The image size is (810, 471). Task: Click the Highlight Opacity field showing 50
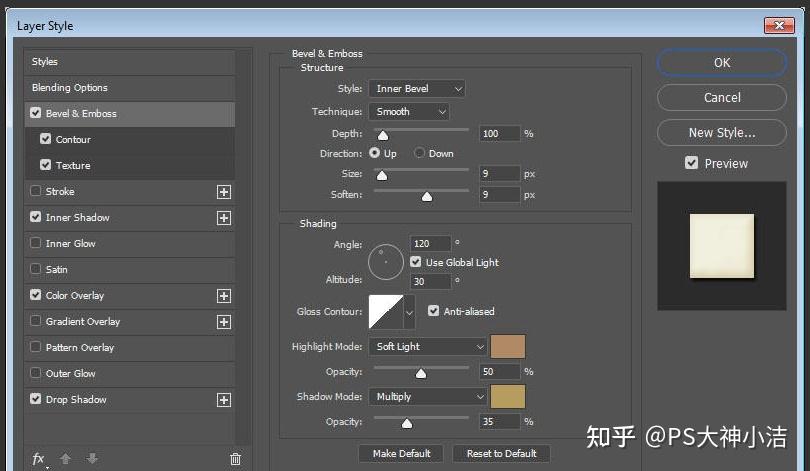coord(499,371)
